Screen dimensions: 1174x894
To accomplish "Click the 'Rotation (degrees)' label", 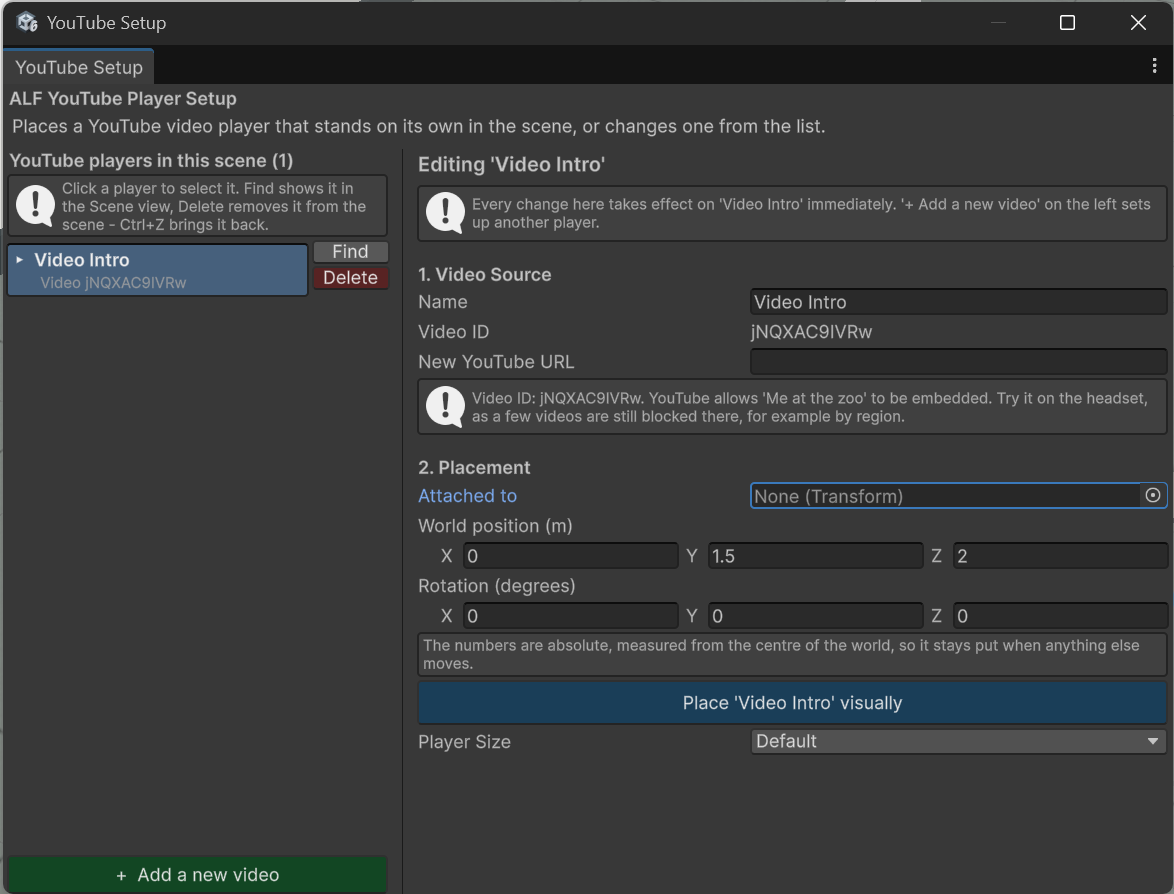I will click(x=496, y=586).
